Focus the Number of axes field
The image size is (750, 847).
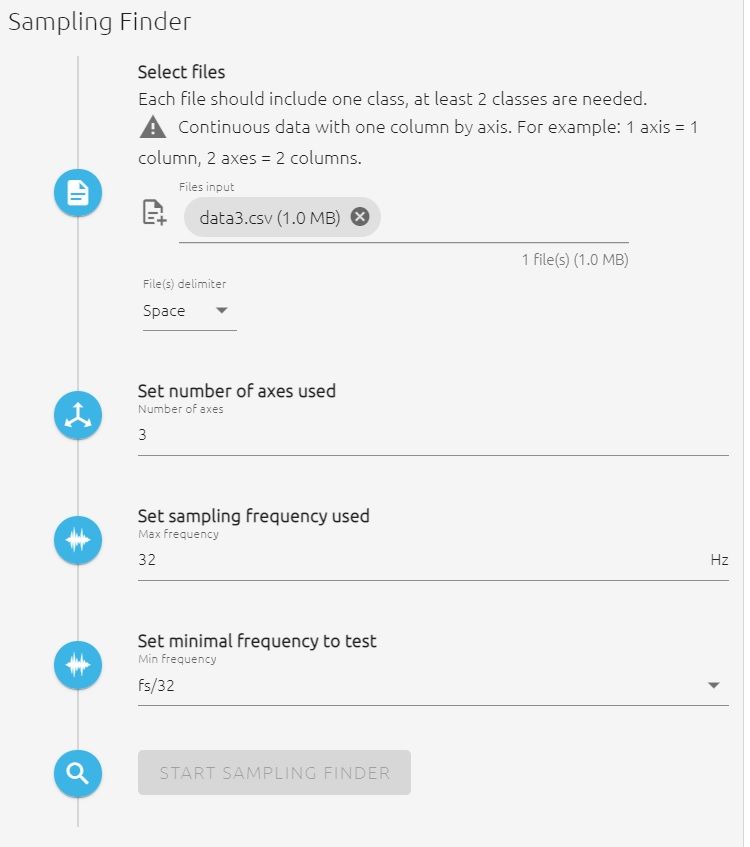point(432,435)
